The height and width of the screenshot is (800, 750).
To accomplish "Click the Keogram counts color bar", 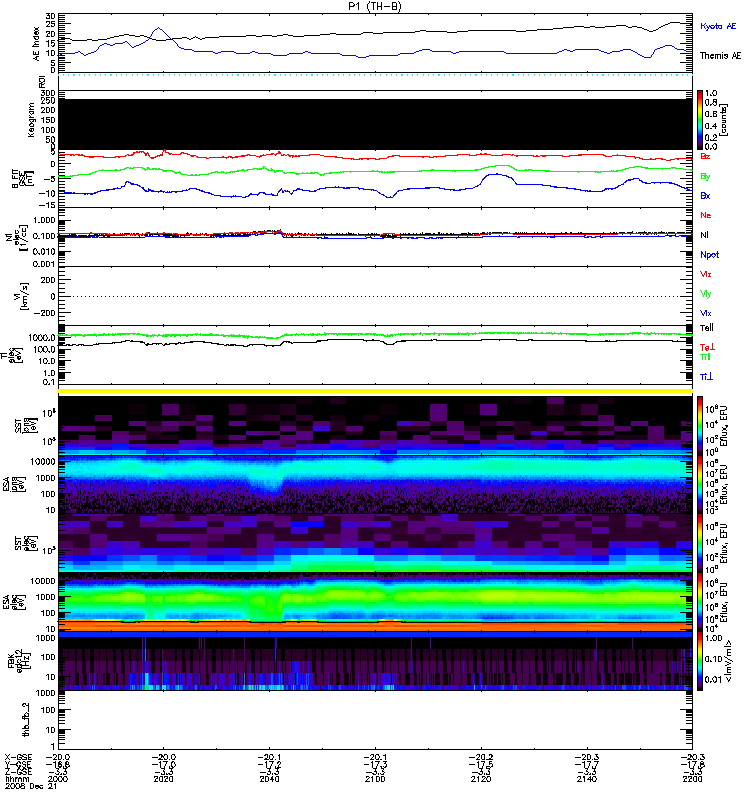I will [700, 120].
